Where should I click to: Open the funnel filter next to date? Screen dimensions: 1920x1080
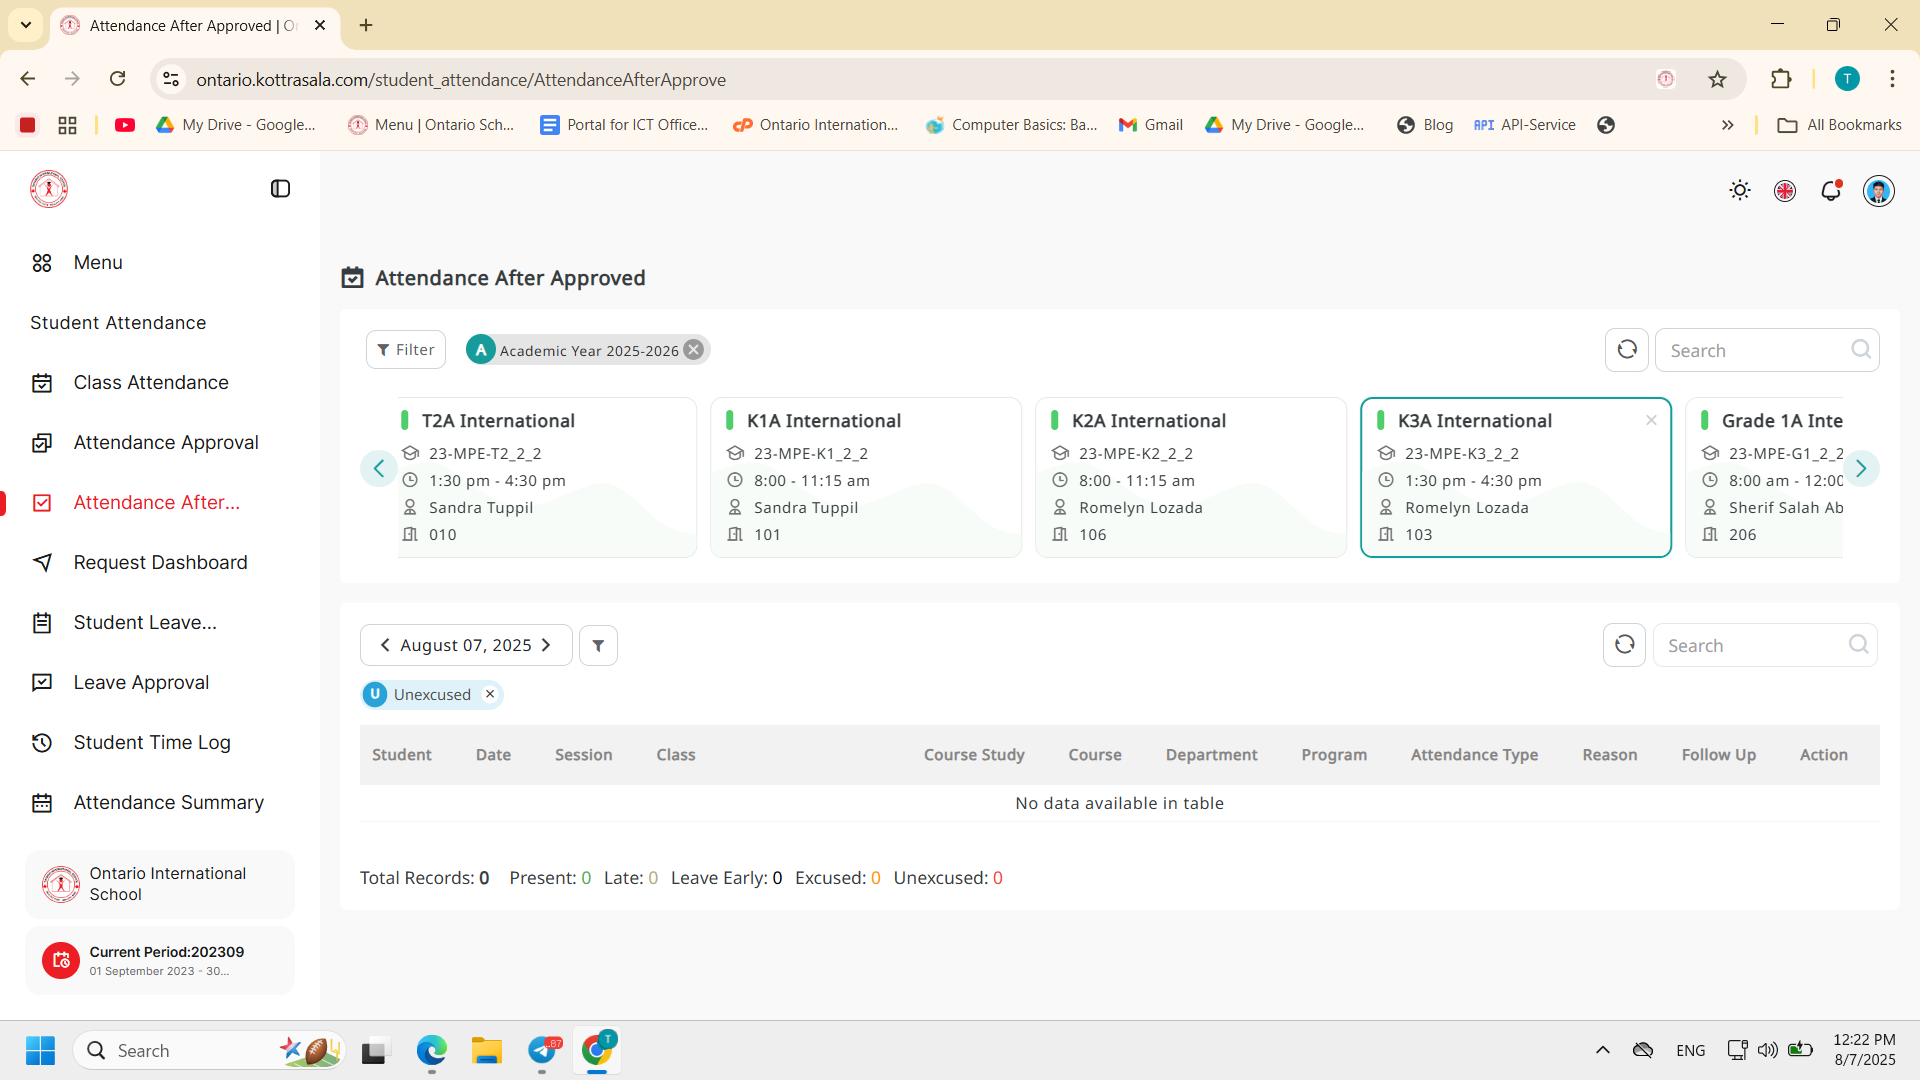(598, 646)
